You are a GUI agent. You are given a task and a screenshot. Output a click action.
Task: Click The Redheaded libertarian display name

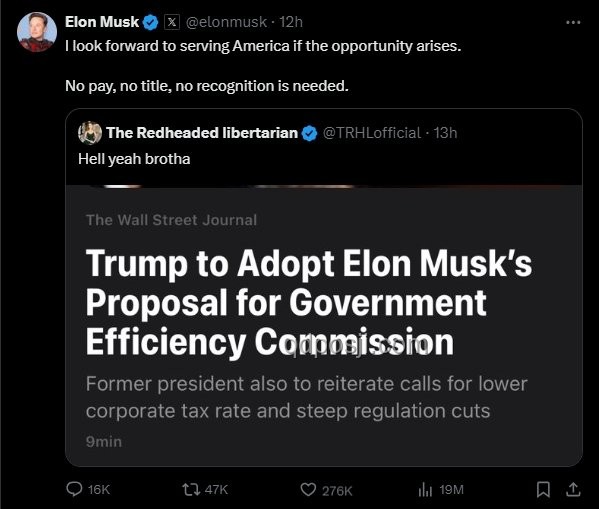pyautogui.click(x=202, y=133)
